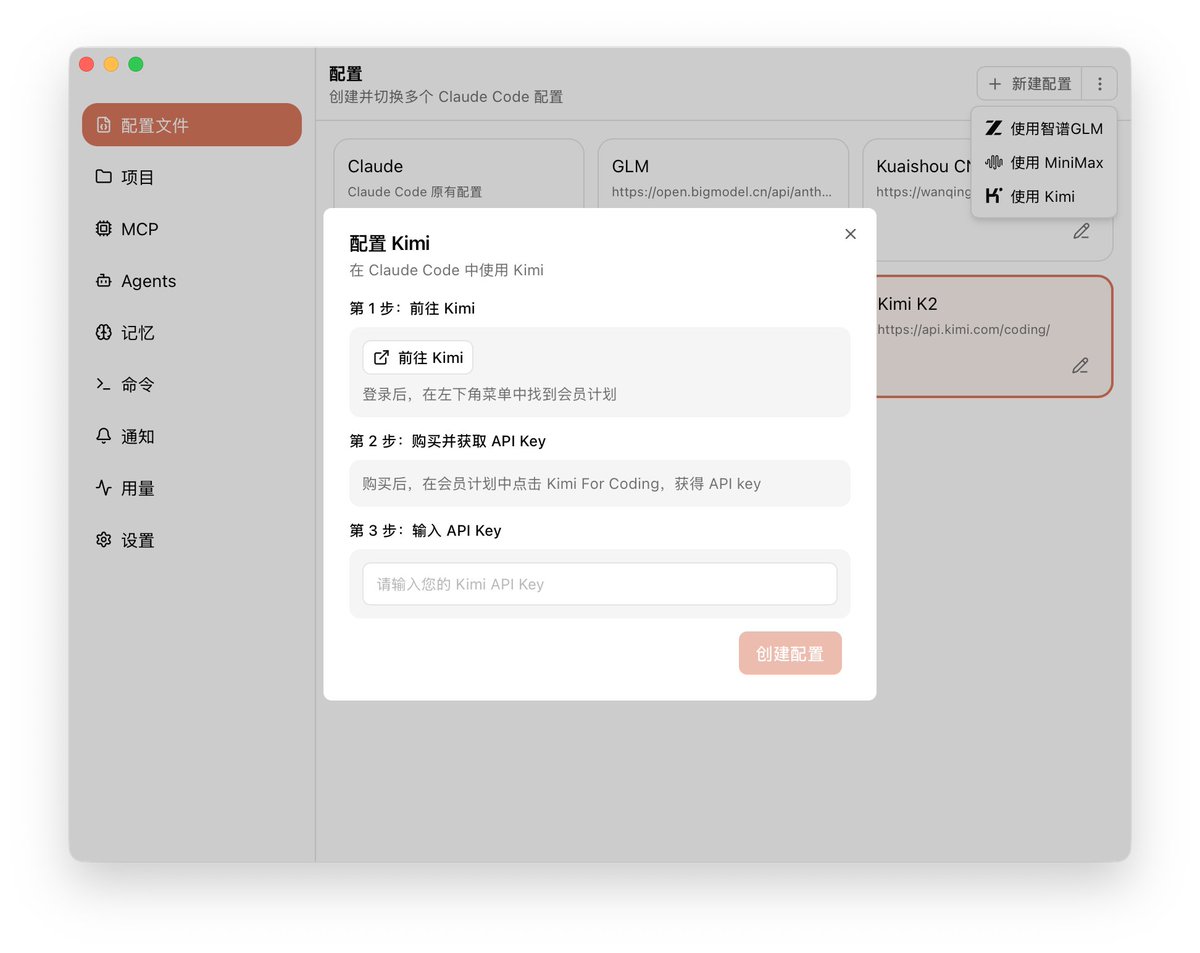Image resolution: width=1200 pixels, height=953 pixels.
Task: Open the 项目 projects section
Action: pyautogui.click(x=104, y=176)
